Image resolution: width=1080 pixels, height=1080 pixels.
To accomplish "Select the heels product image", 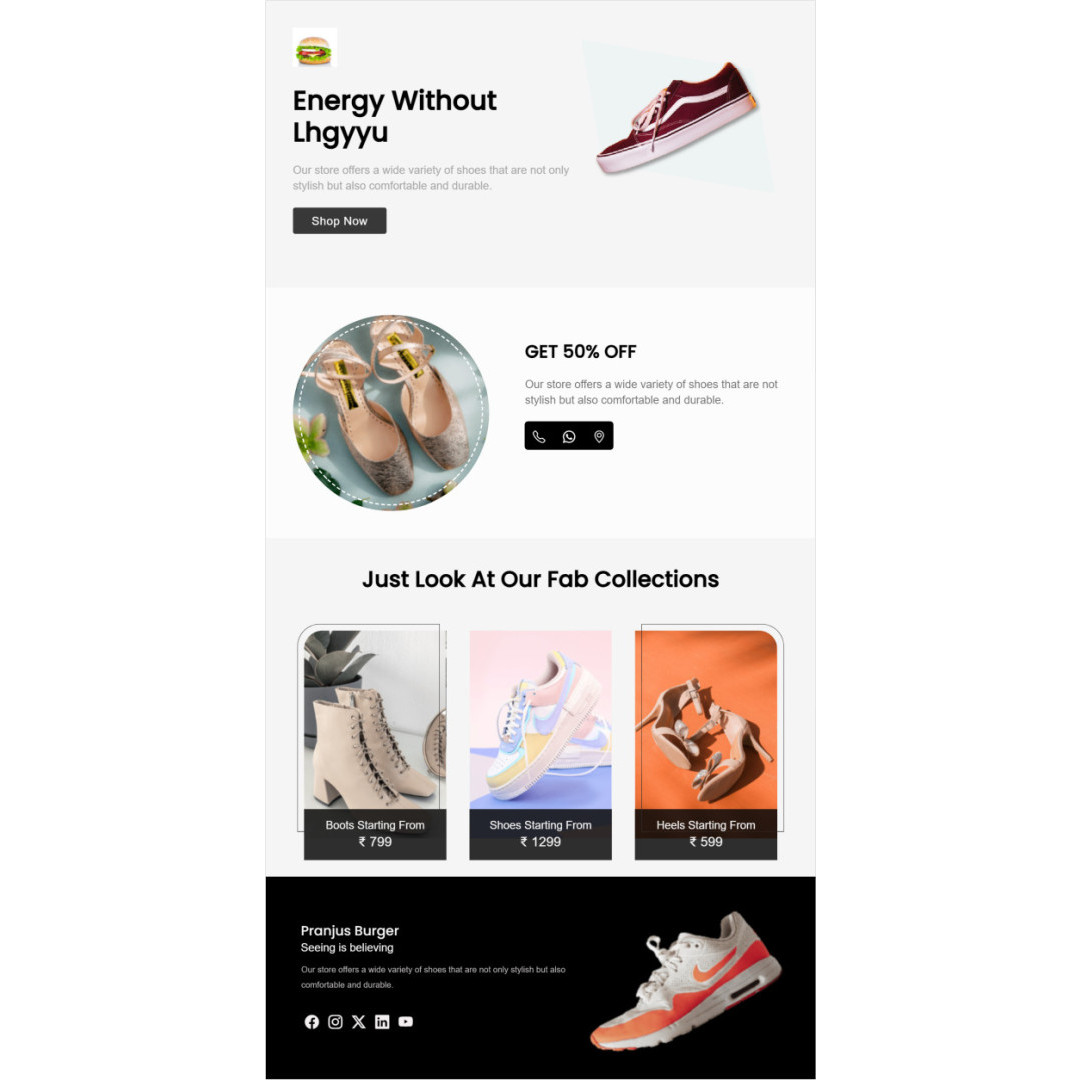I will pos(706,720).
